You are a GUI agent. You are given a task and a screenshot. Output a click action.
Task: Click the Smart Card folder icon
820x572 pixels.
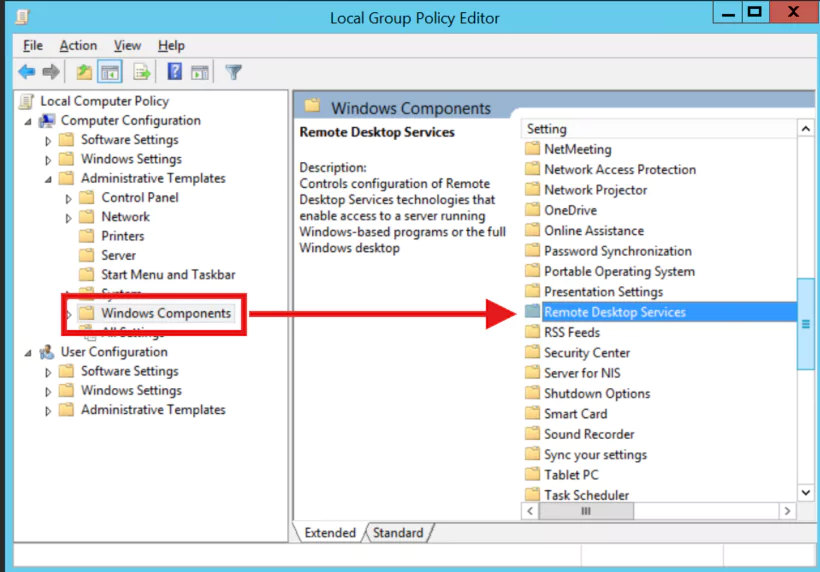pos(532,414)
